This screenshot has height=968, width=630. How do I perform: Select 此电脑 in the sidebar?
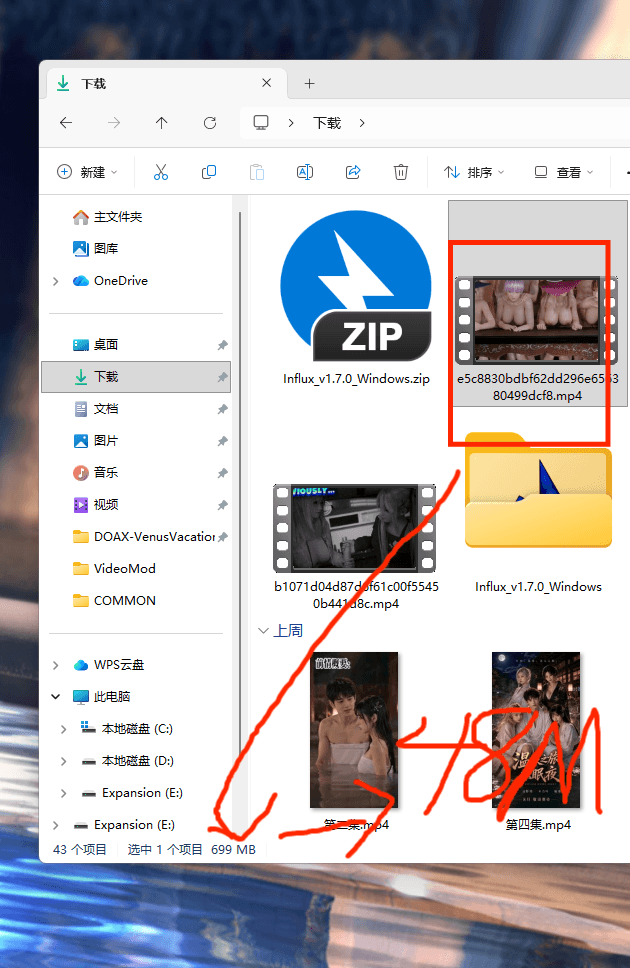pyautogui.click(x=112, y=696)
